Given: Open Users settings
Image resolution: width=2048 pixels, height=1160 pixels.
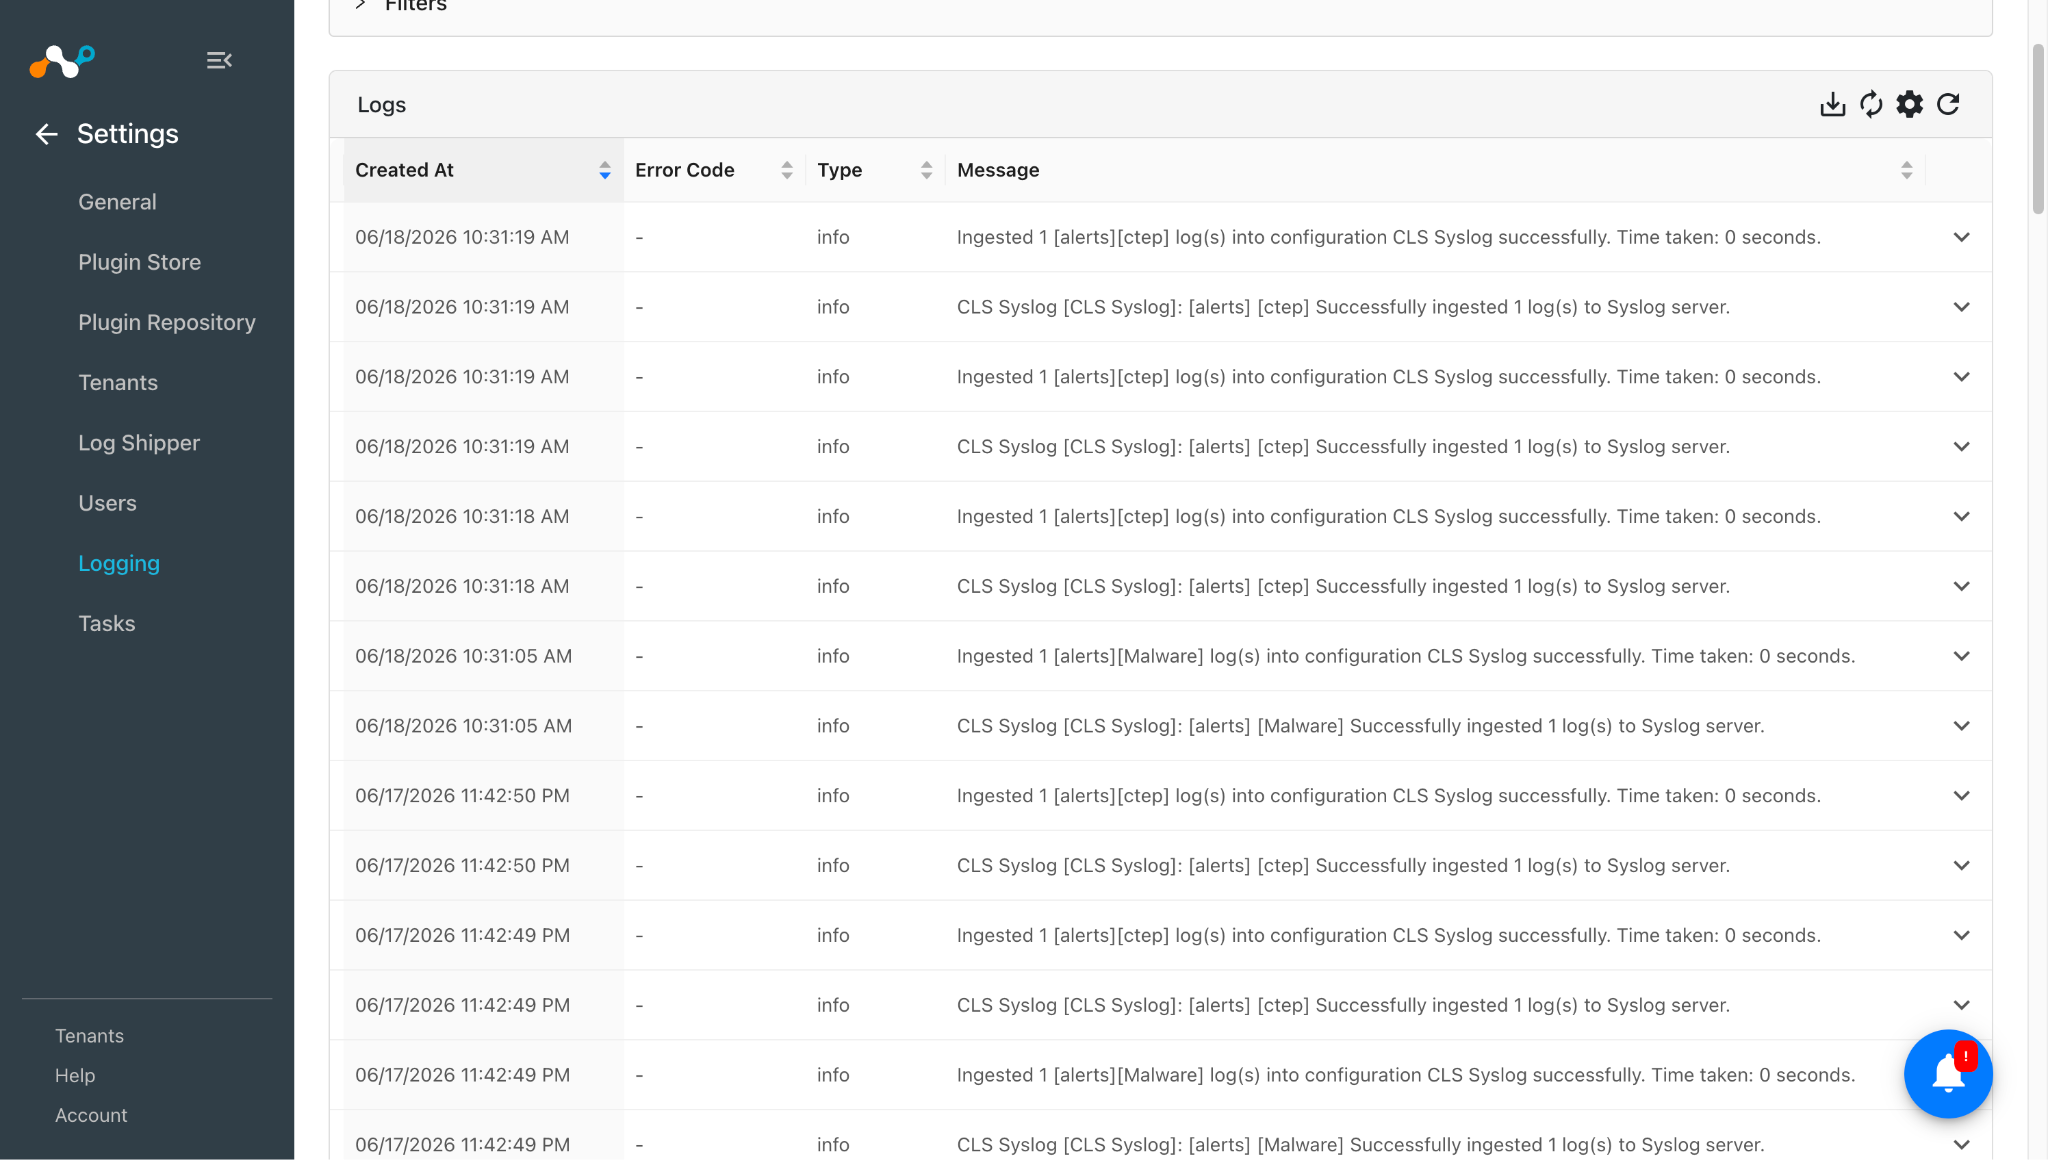Looking at the screenshot, I should (x=107, y=503).
